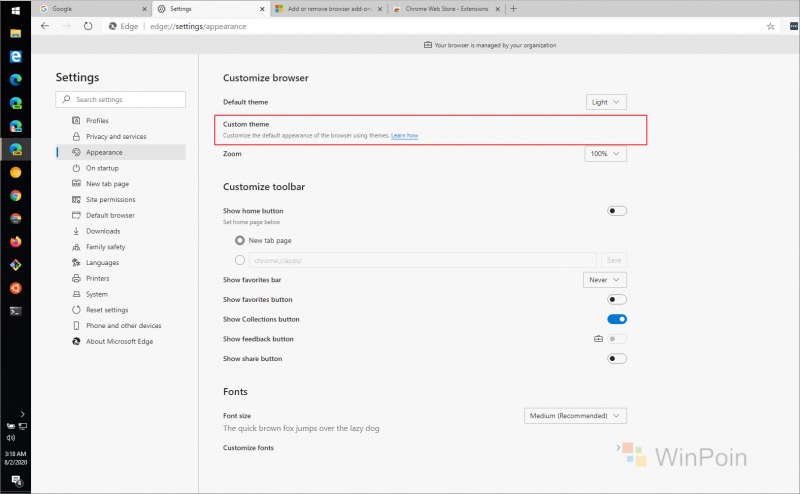Open System settings

121,294
